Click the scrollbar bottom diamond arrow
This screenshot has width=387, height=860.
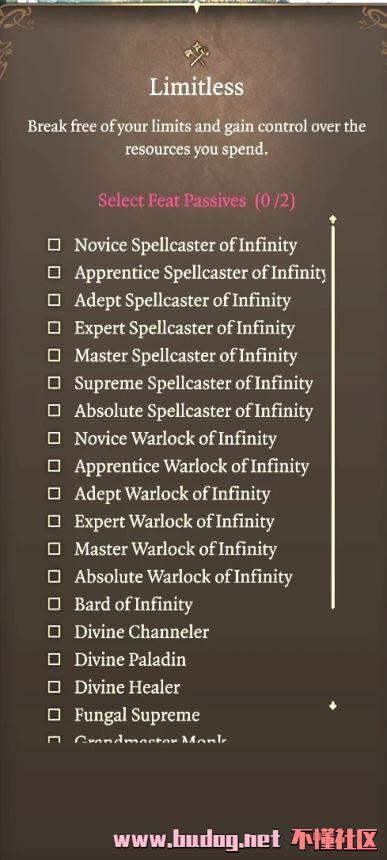pyautogui.click(x=332, y=706)
